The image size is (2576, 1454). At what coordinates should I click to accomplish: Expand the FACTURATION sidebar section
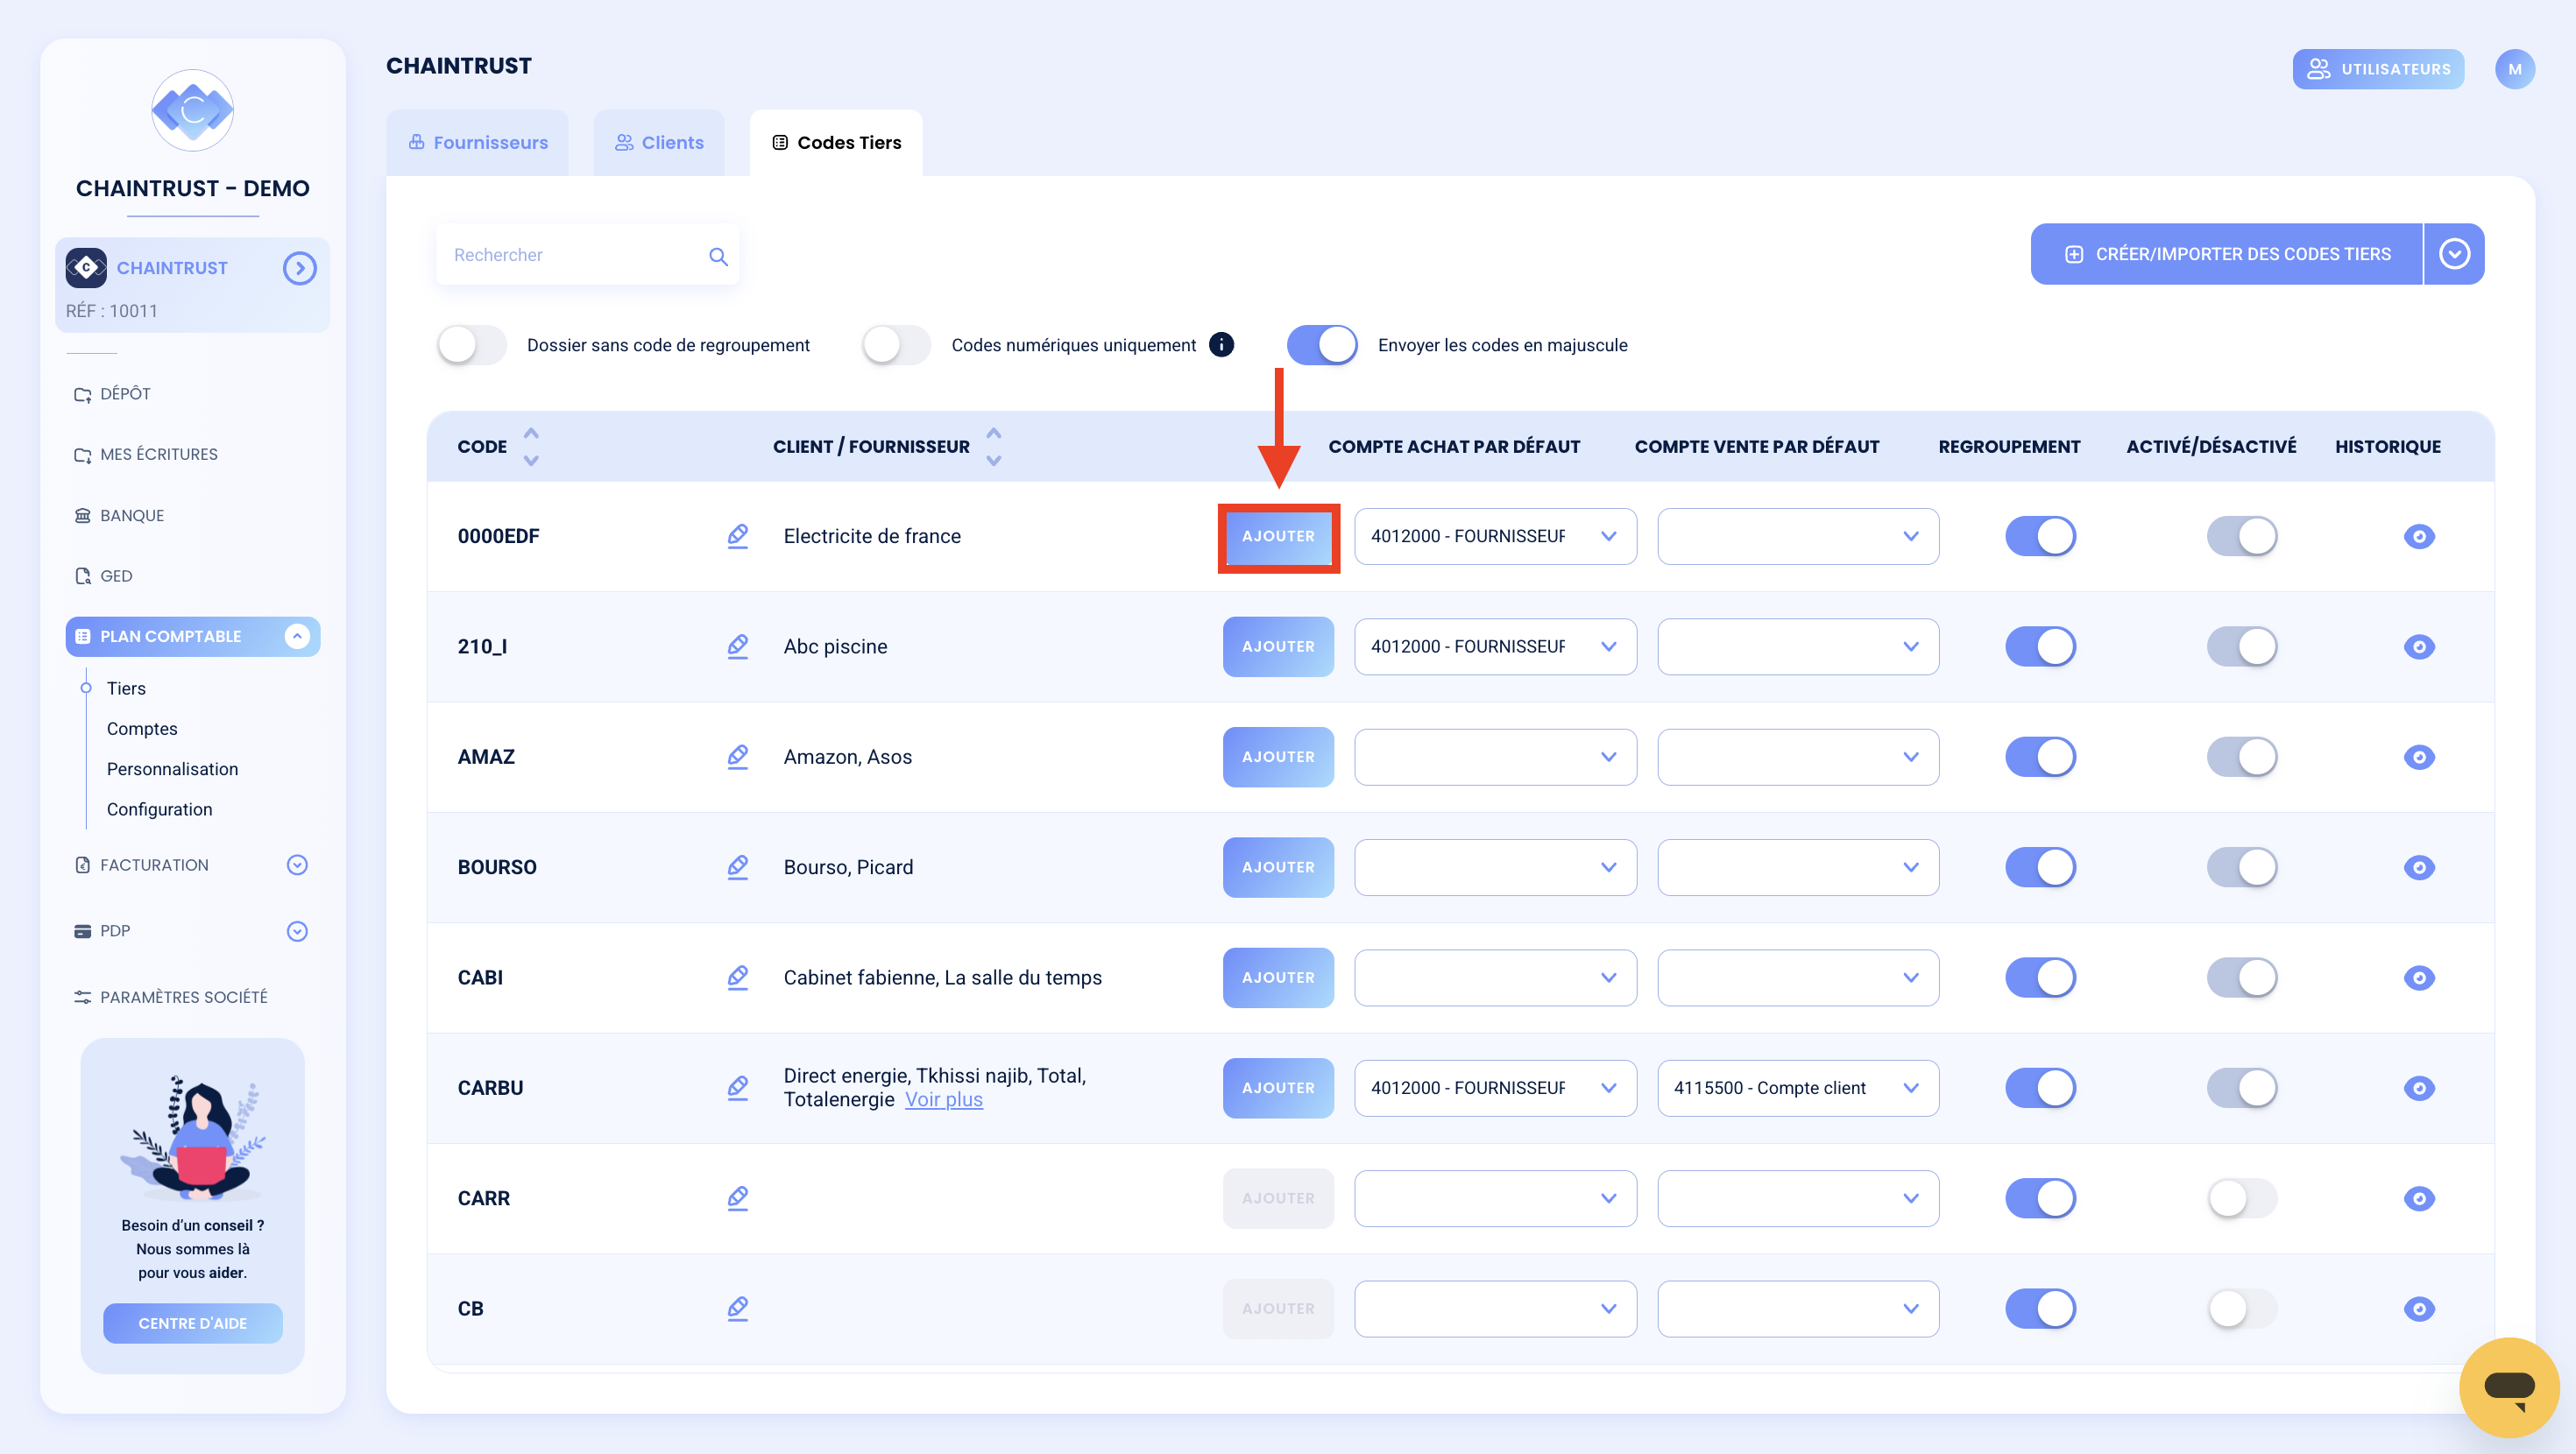(297, 865)
